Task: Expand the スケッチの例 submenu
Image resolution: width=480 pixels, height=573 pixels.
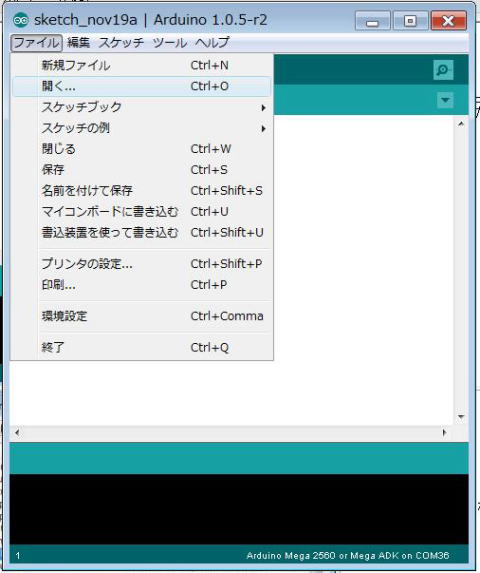Action: click(x=142, y=128)
